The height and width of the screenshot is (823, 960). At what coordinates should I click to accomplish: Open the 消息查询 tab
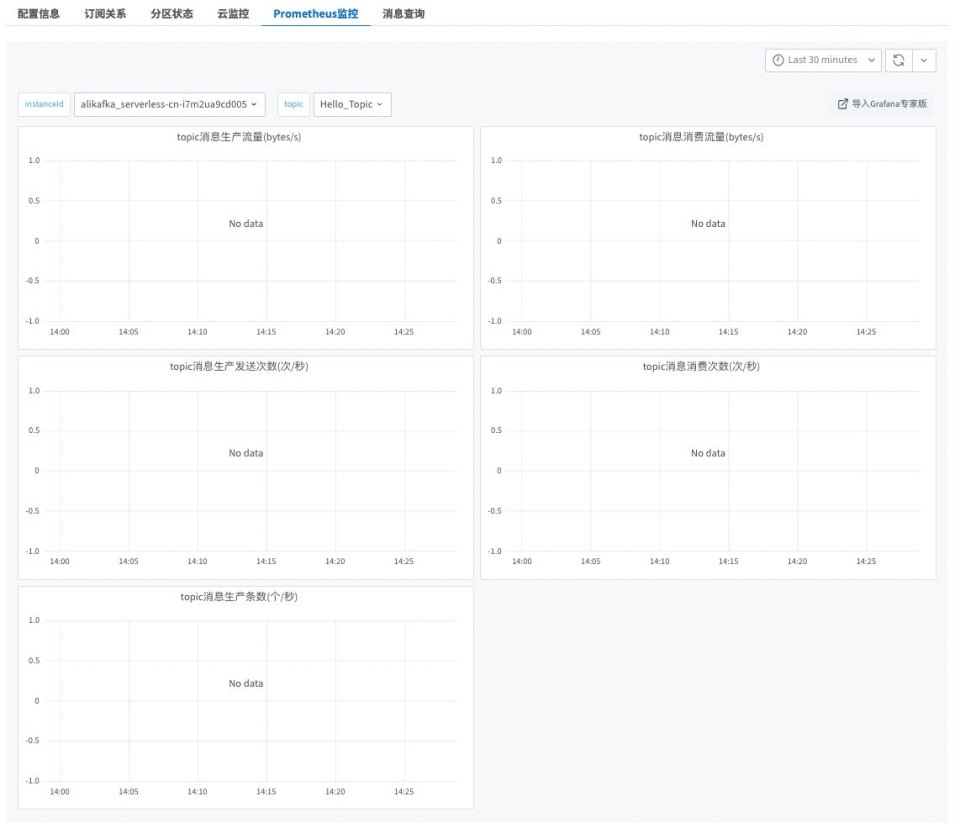tap(403, 14)
